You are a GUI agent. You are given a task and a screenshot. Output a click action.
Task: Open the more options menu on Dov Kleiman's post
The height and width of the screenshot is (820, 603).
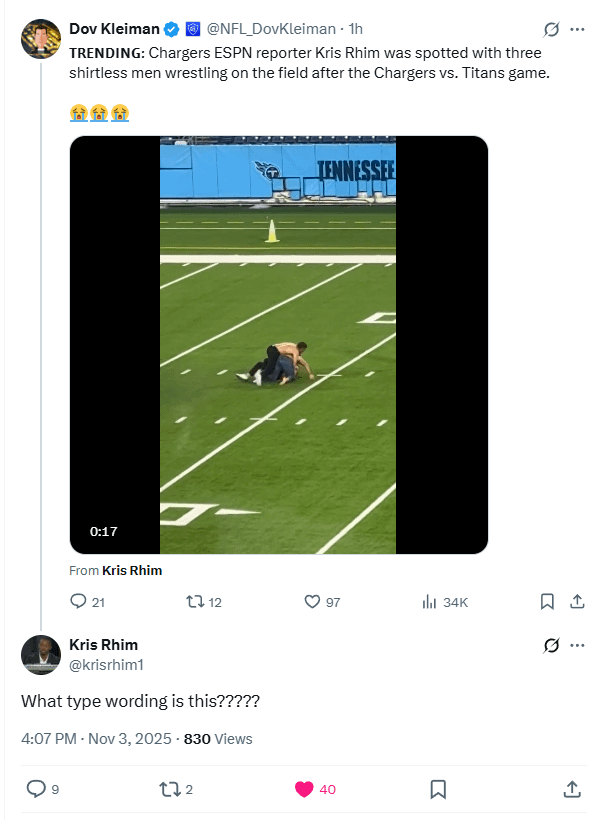[577, 29]
